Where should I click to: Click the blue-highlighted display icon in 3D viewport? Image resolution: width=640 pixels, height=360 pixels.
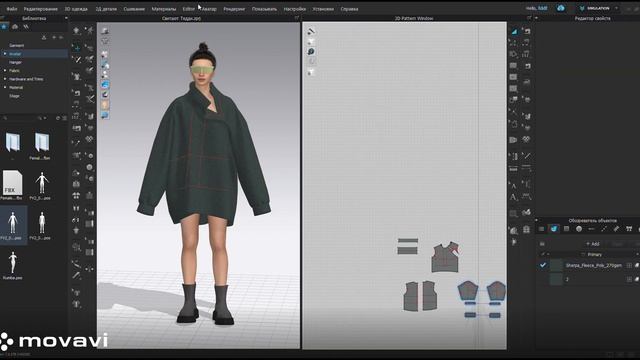[105, 84]
